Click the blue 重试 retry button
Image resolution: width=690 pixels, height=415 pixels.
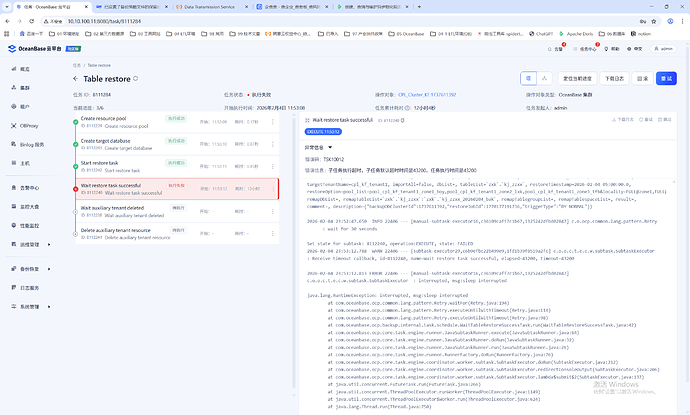pyautogui.click(x=667, y=78)
